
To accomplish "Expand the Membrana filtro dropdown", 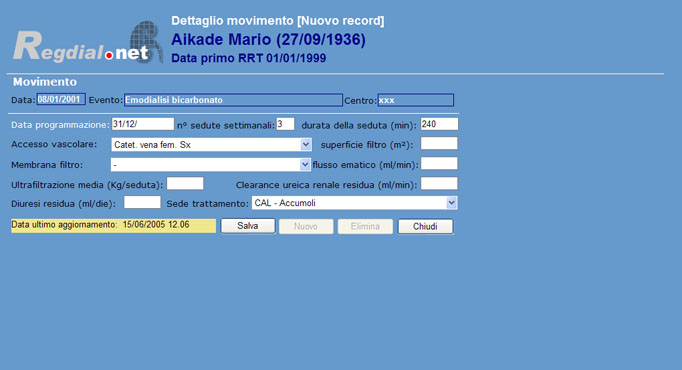I will coord(211,164).
